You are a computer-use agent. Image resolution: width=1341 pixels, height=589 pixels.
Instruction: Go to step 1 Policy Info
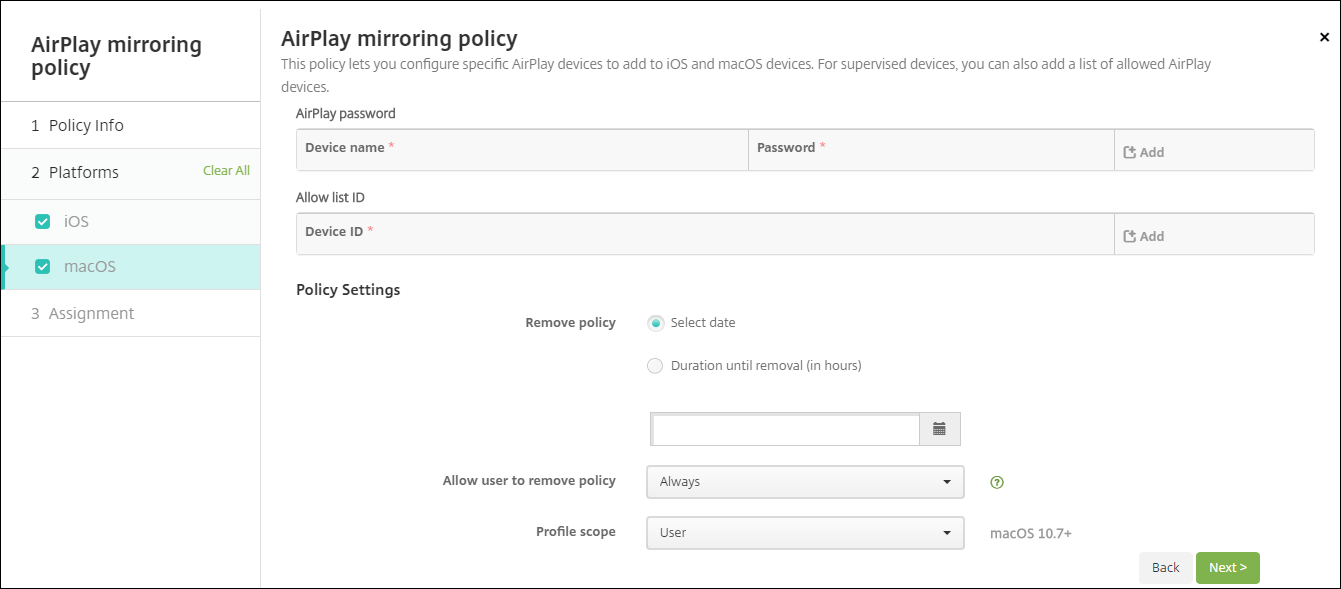click(x=86, y=126)
